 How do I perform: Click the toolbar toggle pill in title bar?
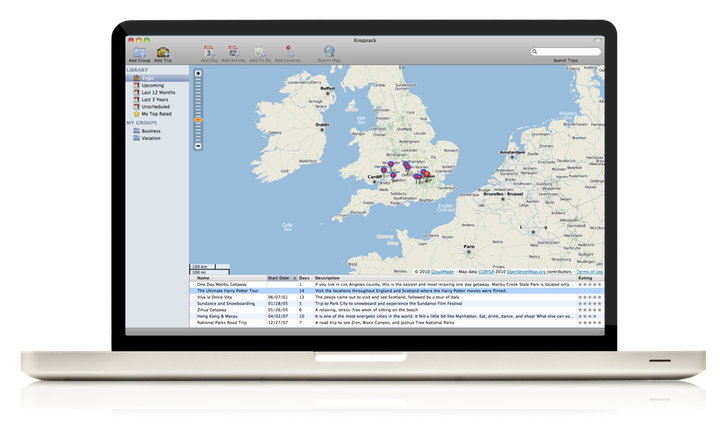pos(598,40)
